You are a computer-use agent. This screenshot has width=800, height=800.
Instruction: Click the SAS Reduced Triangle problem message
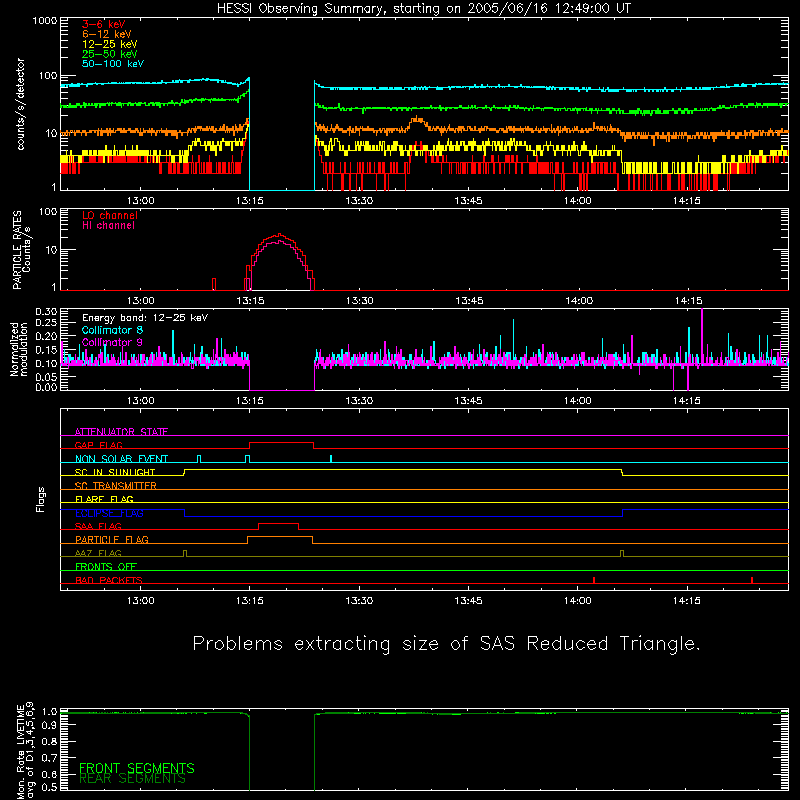coord(446,644)
